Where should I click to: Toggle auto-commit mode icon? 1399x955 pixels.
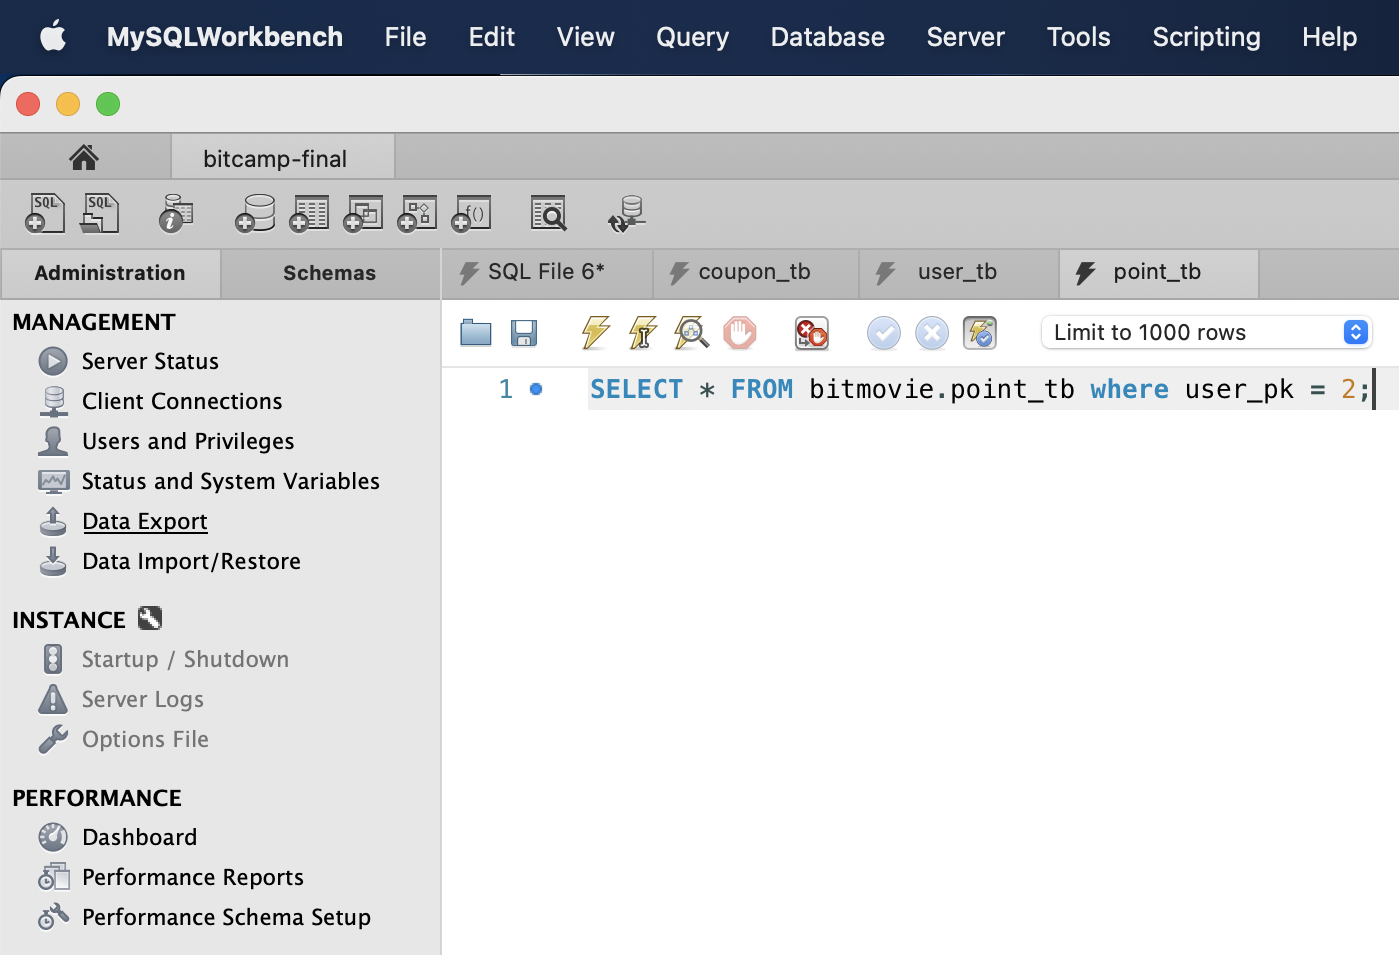(980, 333)
